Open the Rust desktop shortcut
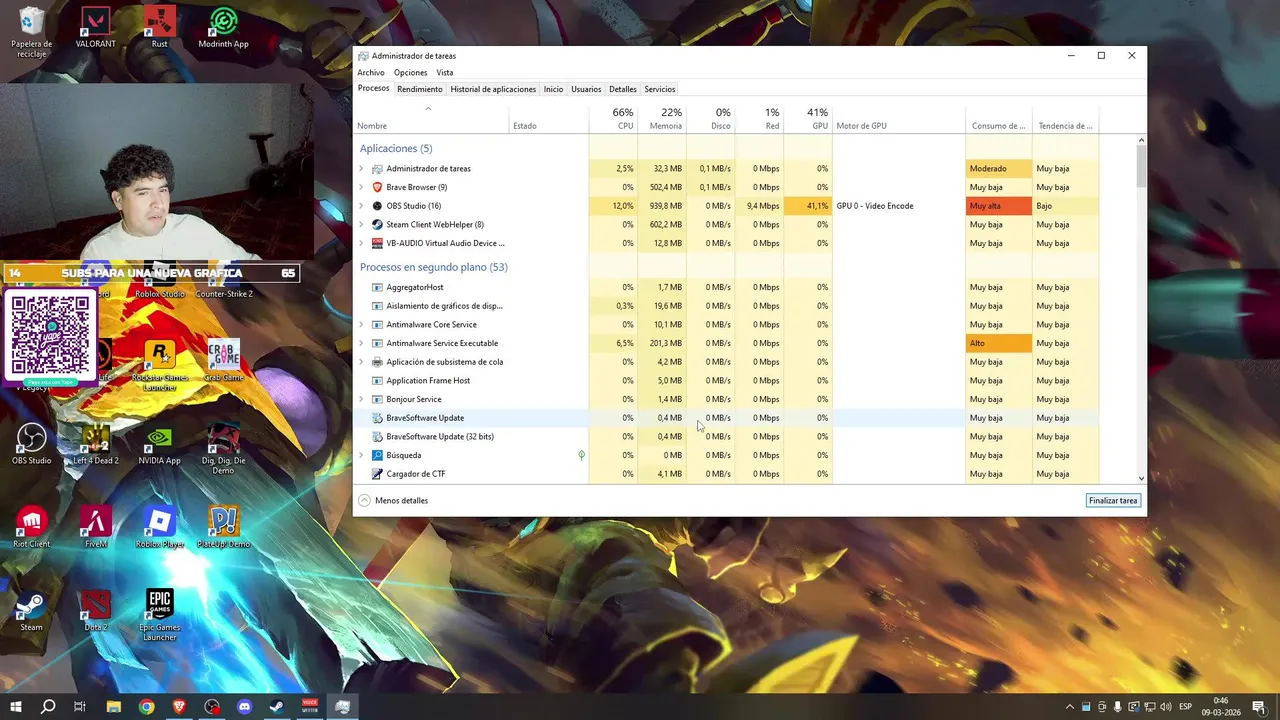 [x=160, y=28]
